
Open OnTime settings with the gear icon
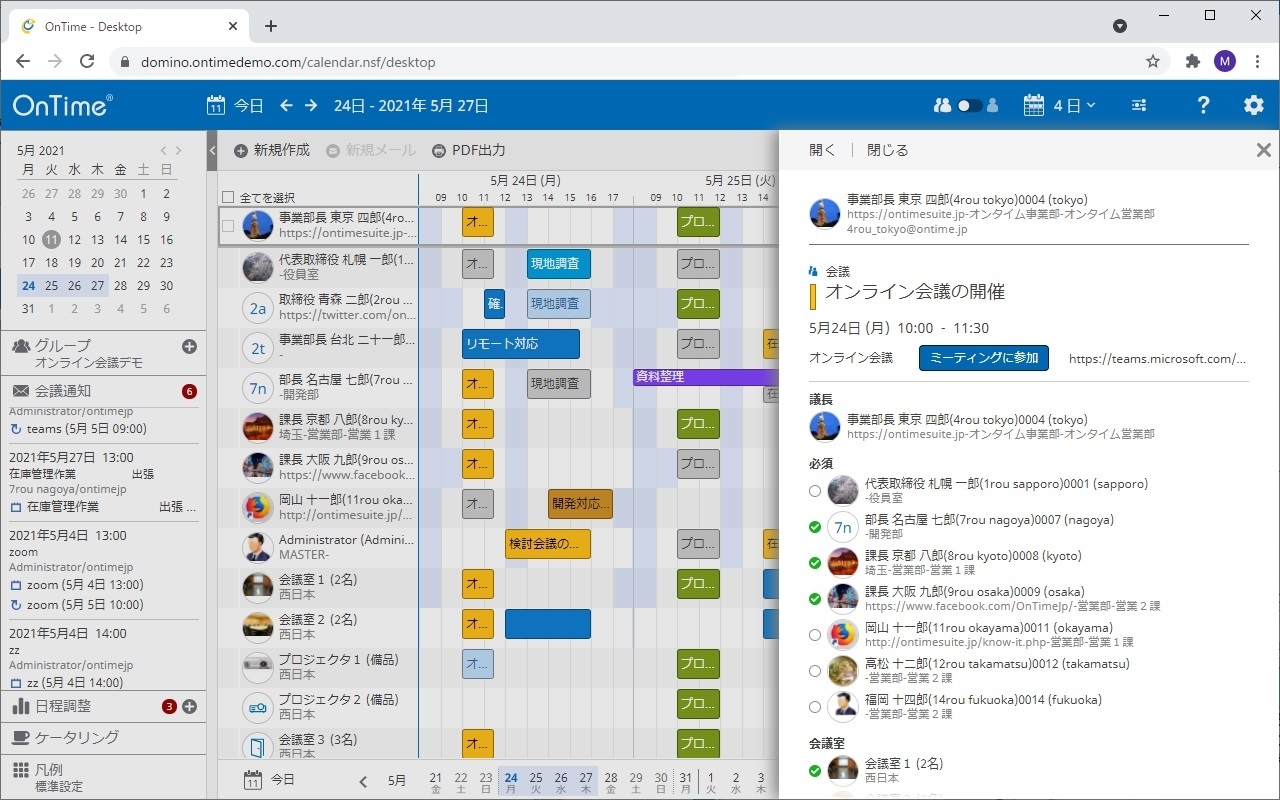coord(1252,104)
